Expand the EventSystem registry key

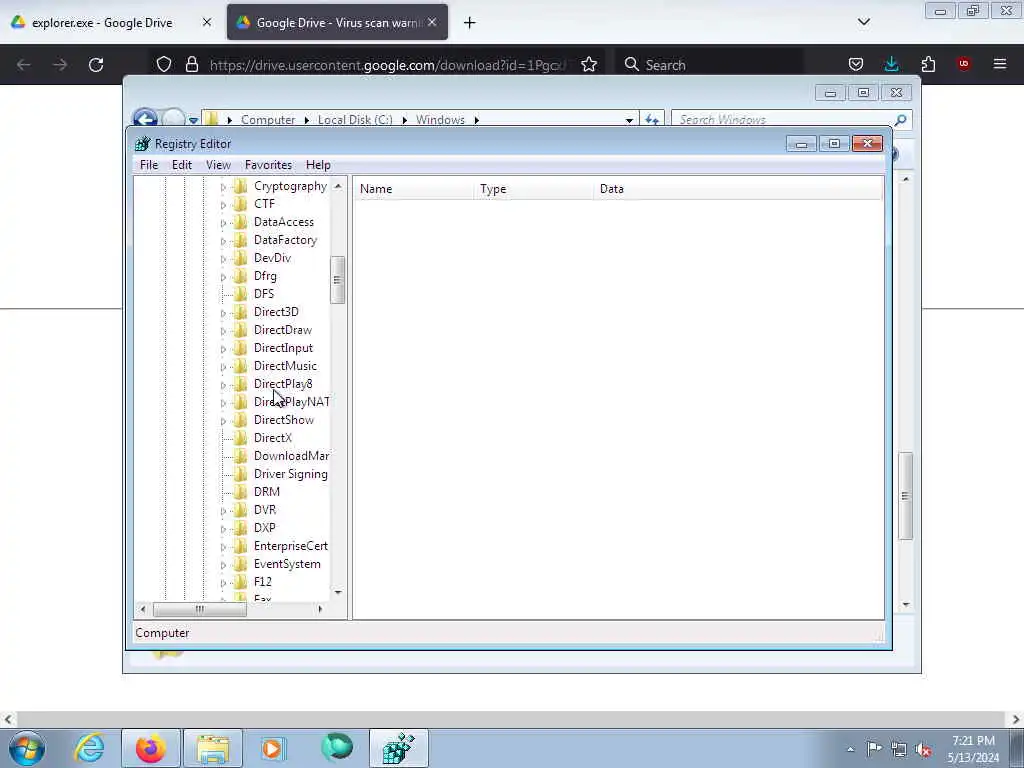click(223, 566)
